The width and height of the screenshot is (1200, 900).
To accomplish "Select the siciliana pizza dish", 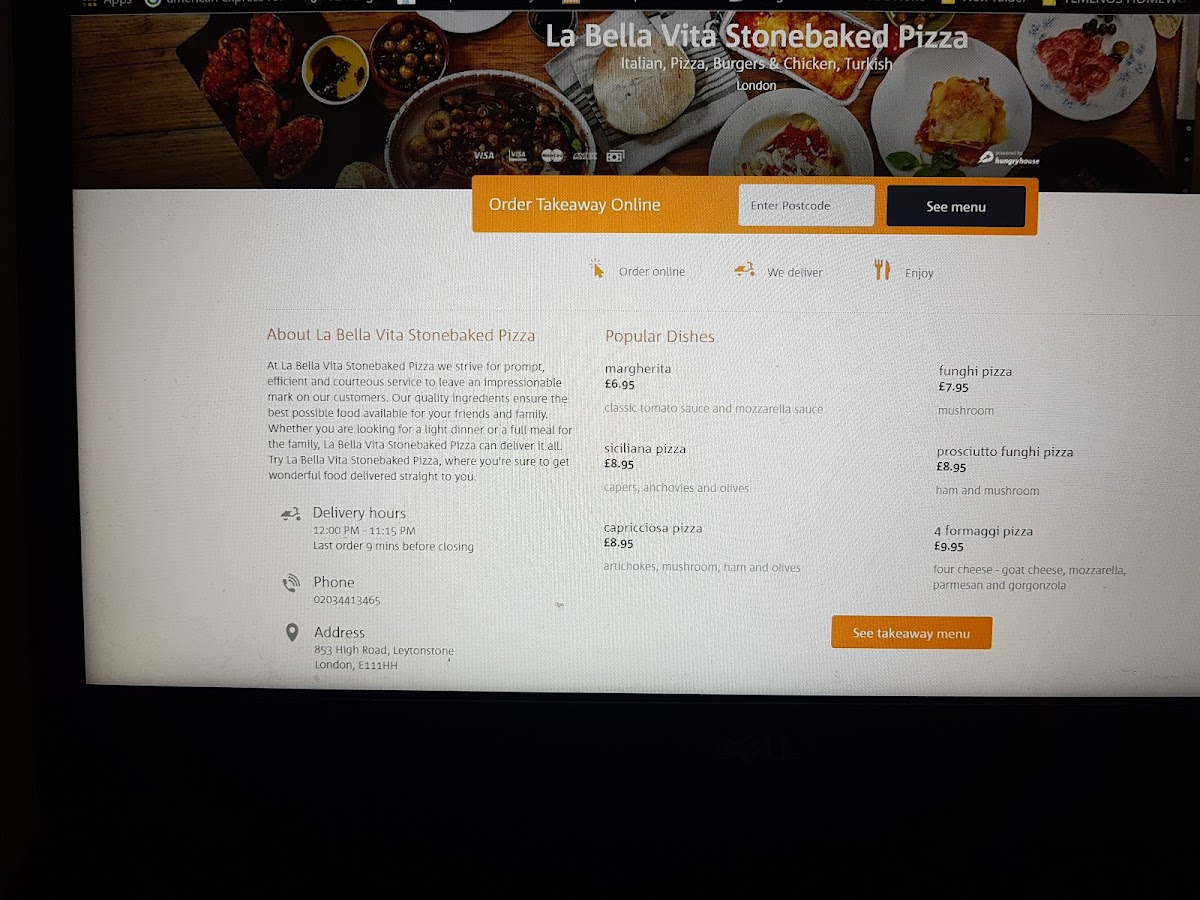I will (645, 449).
